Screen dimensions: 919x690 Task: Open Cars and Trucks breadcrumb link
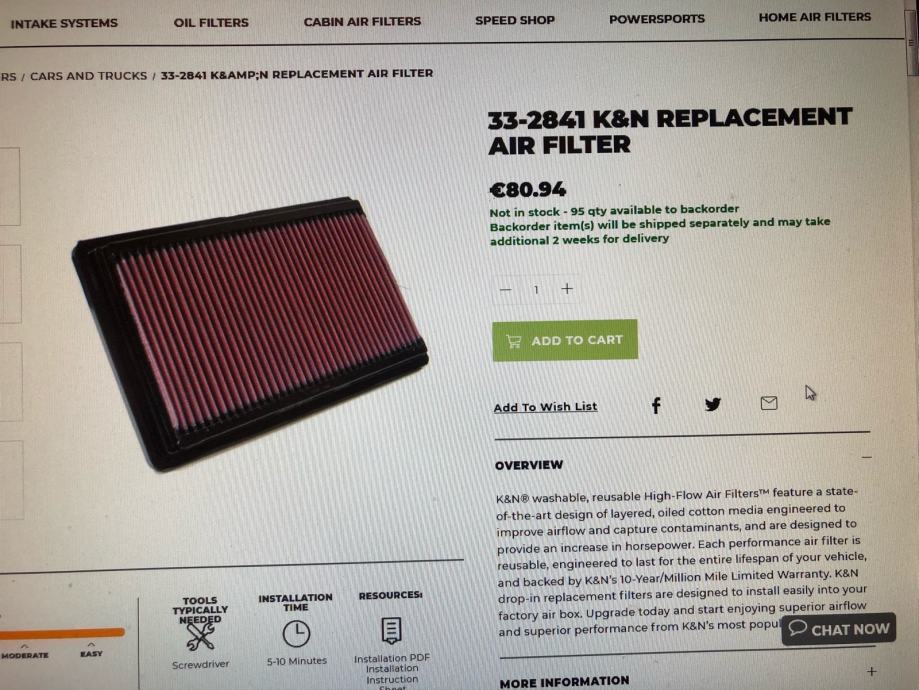pos(89,76)
